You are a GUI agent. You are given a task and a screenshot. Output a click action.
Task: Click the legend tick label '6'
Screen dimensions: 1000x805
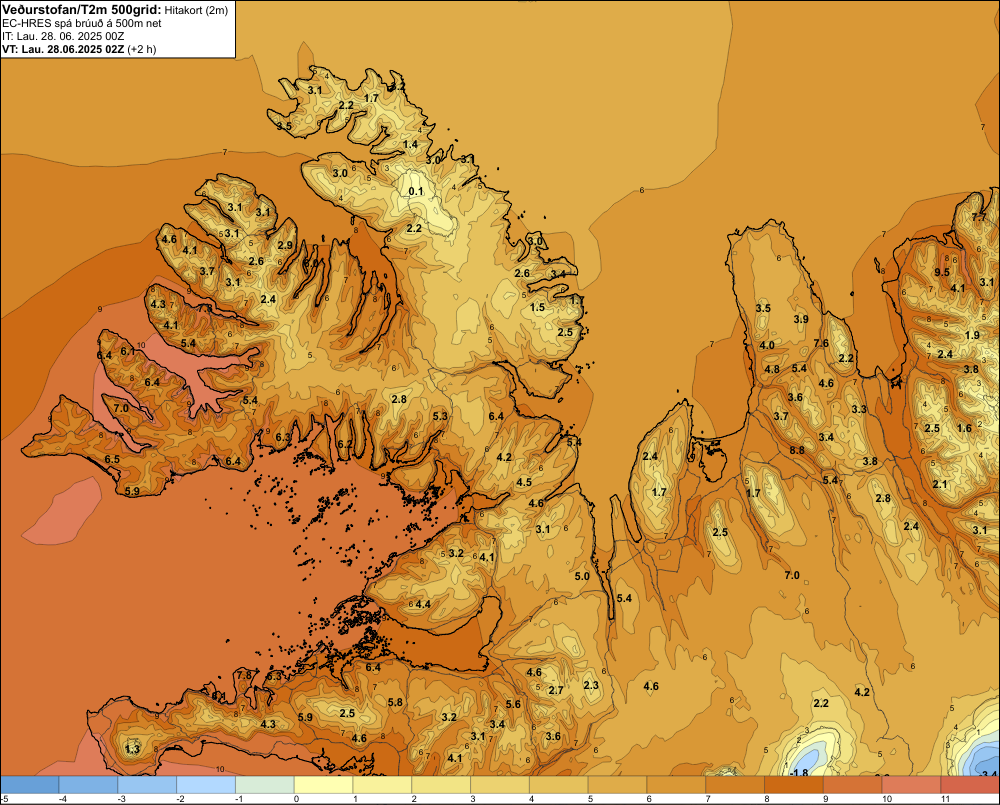pyautogui.click(x=649, y=799)
